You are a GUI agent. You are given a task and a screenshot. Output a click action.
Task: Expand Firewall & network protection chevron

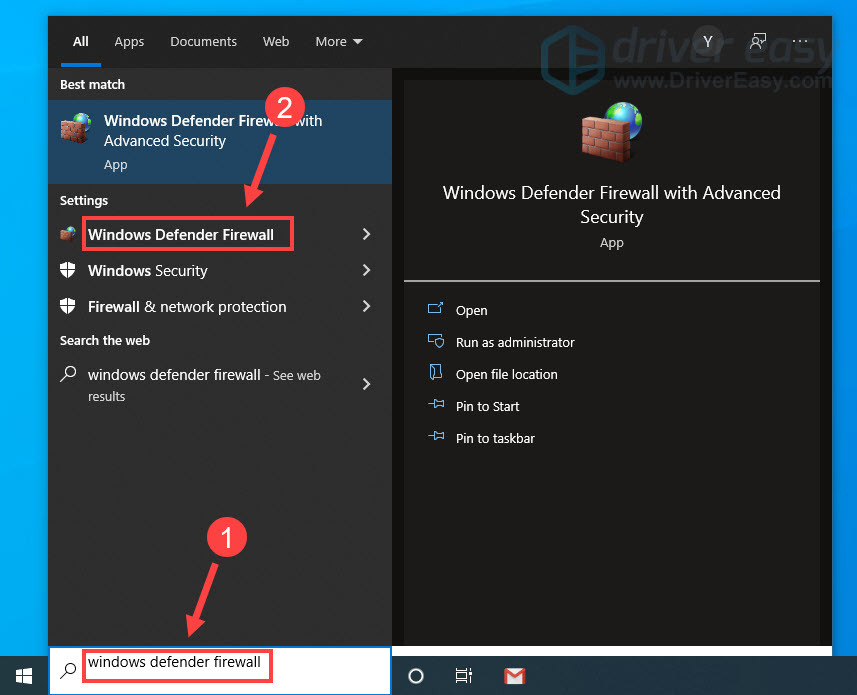point(366,306)
